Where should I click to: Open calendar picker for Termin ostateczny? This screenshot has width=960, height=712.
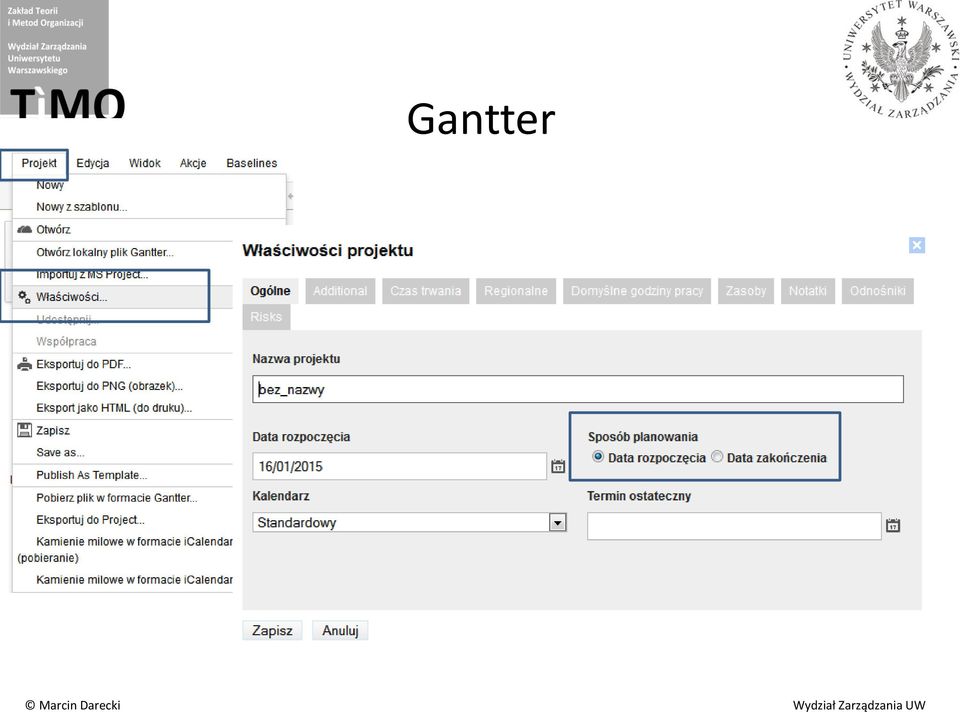pyautogui.click(x=893, y=525)
